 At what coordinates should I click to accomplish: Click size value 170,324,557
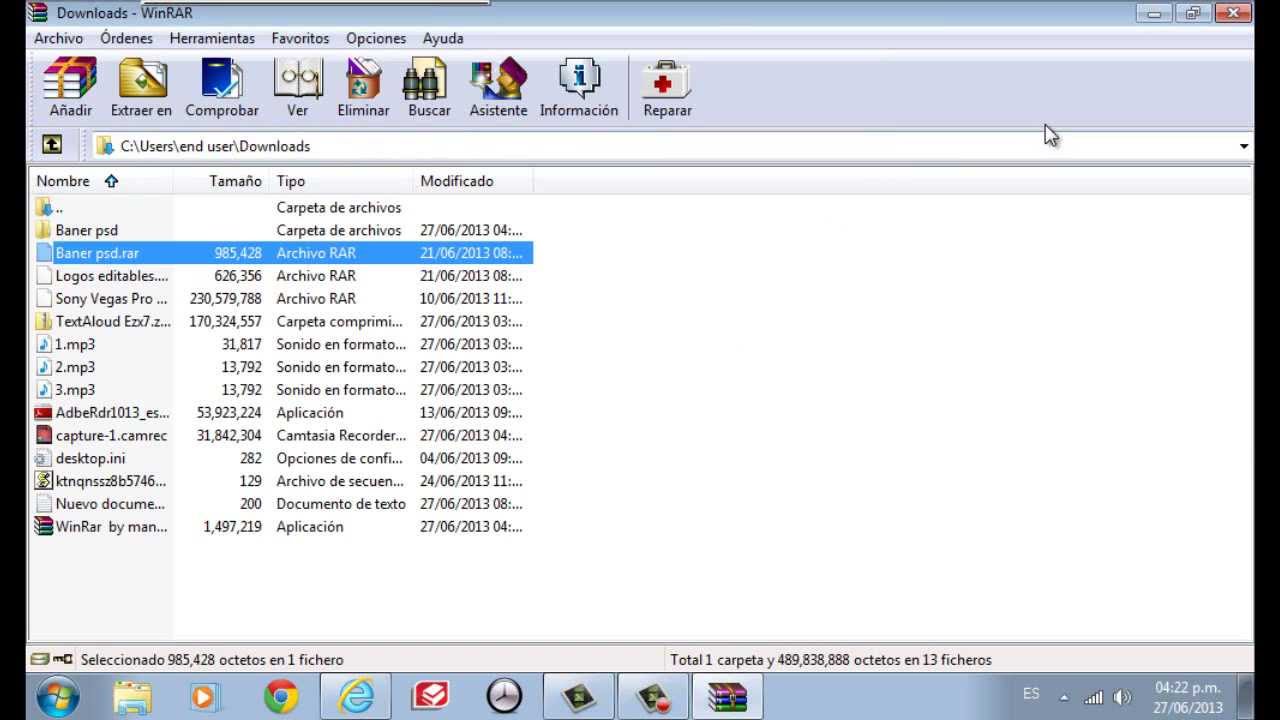pyautogui.click(x=225, y=321)
